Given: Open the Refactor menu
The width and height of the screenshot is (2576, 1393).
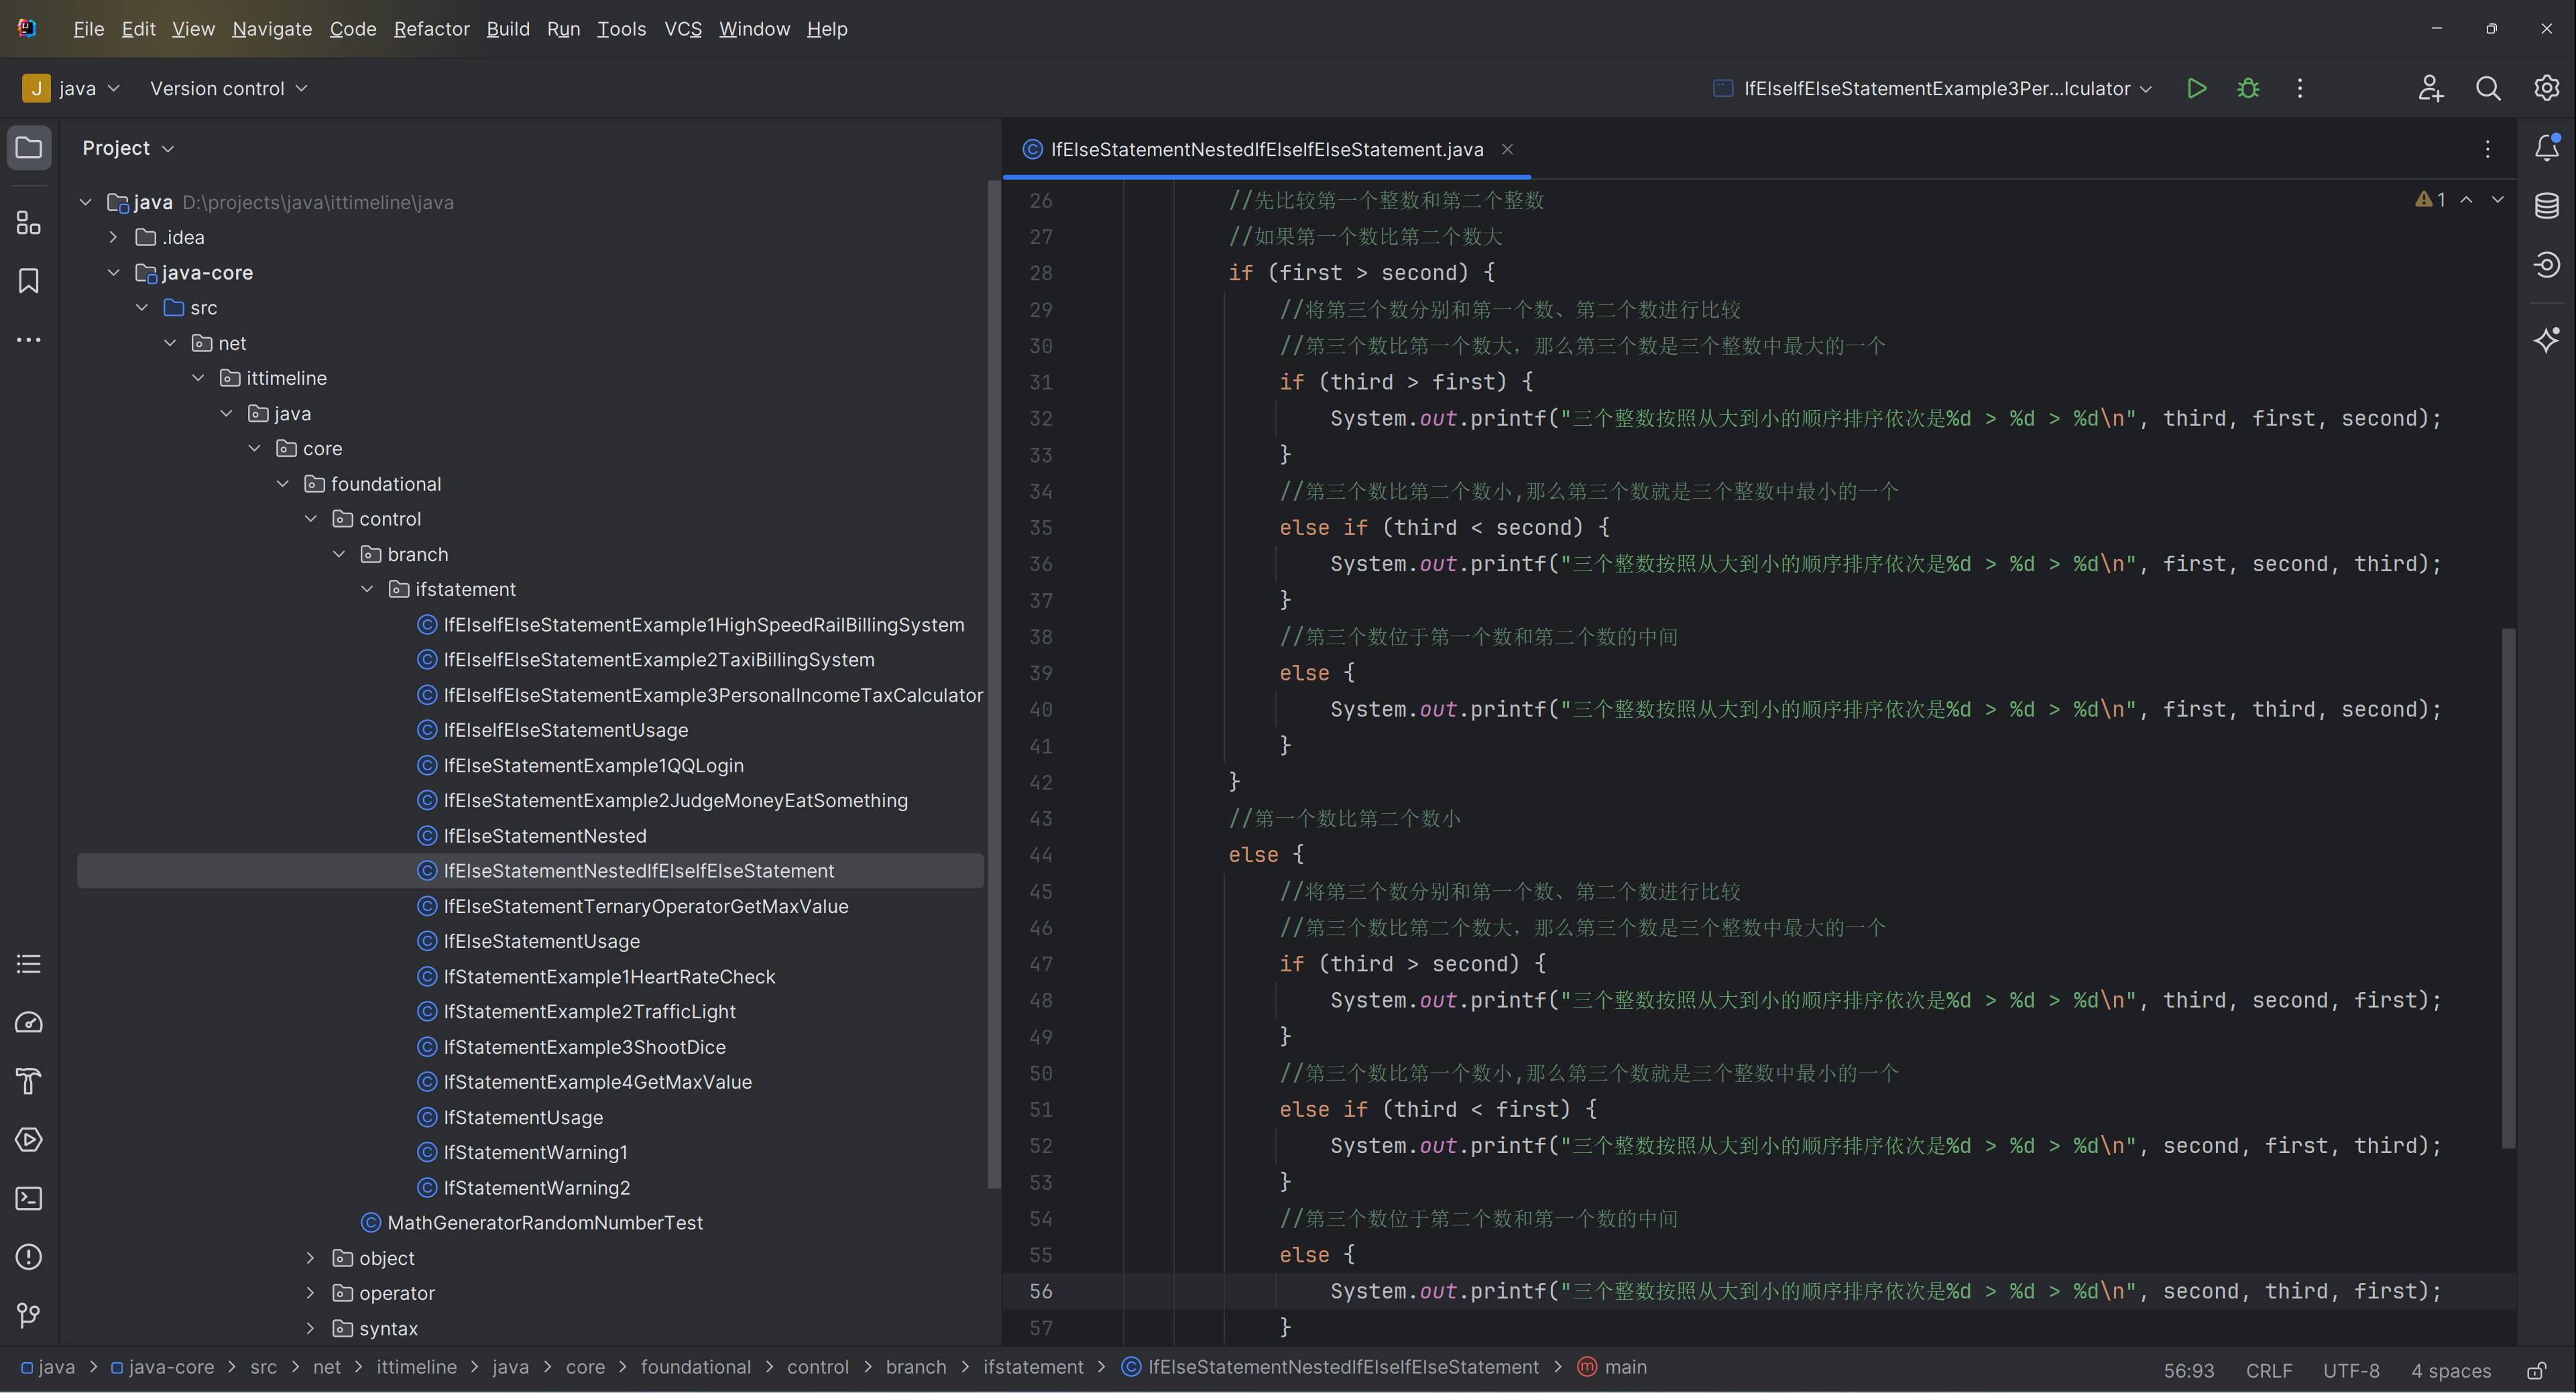Looking at the screenshot, I should [431, 29].
